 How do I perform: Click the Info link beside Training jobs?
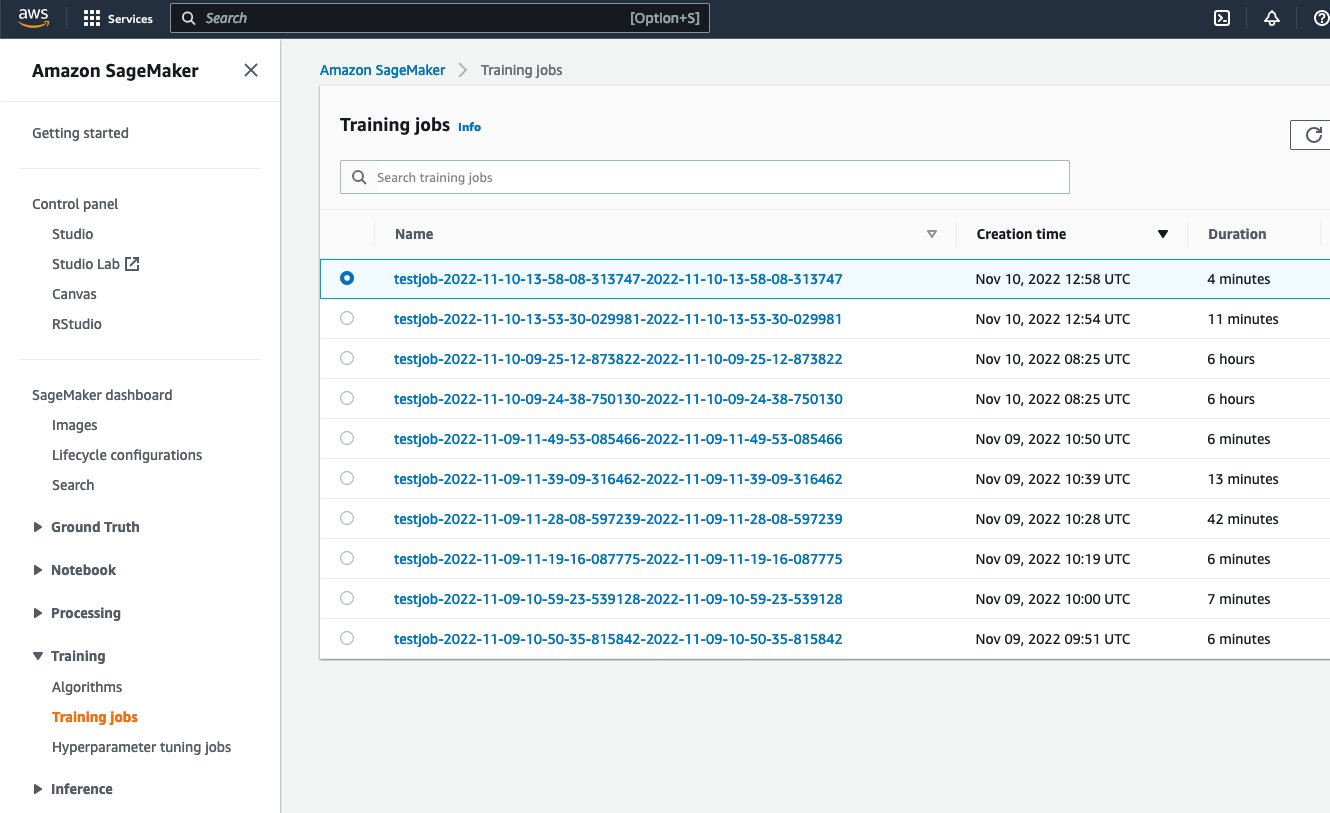tap(469, 127)
